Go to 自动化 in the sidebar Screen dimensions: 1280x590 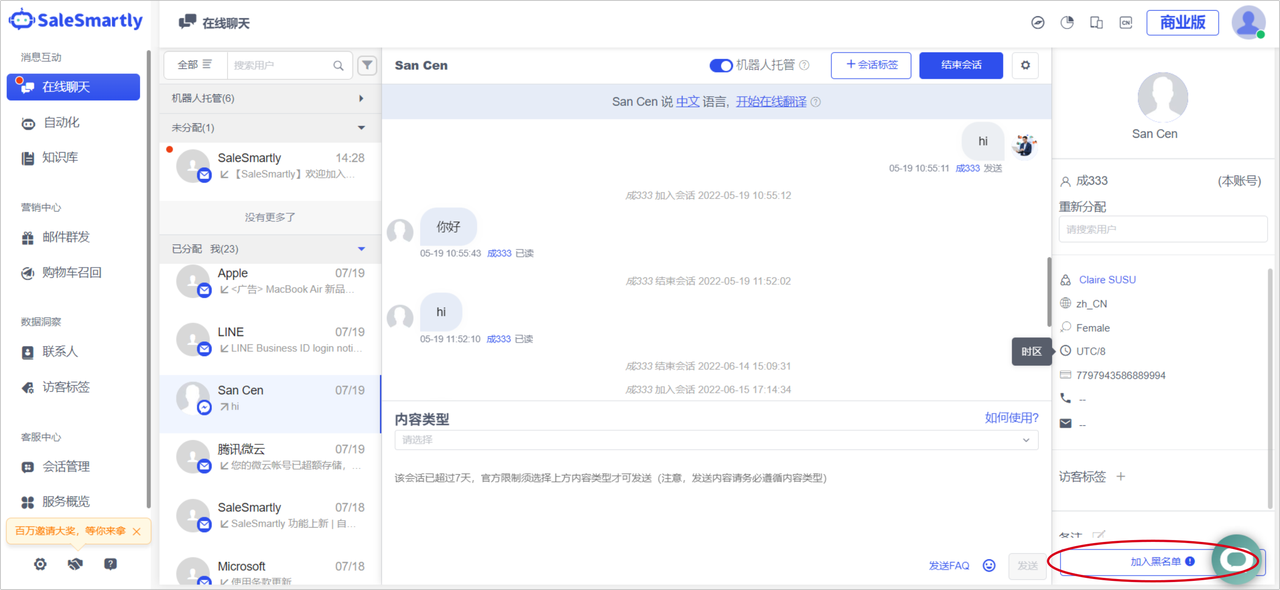pyautogui.click(x=61, y=122)
